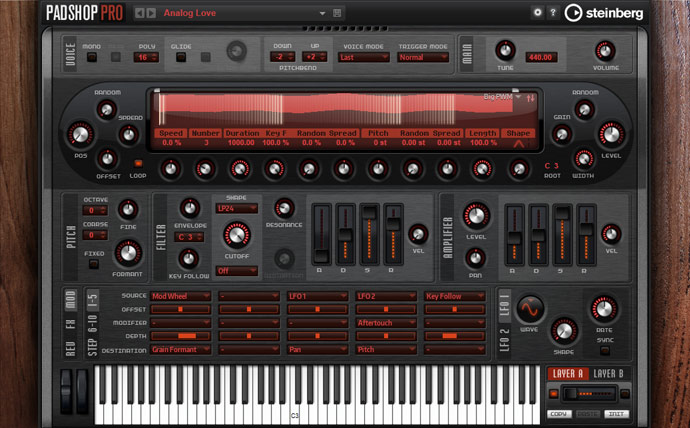Click the LFO Wave selector knob
The width and height of the screenshot is (690, 428).
click(x=530, y=309)
